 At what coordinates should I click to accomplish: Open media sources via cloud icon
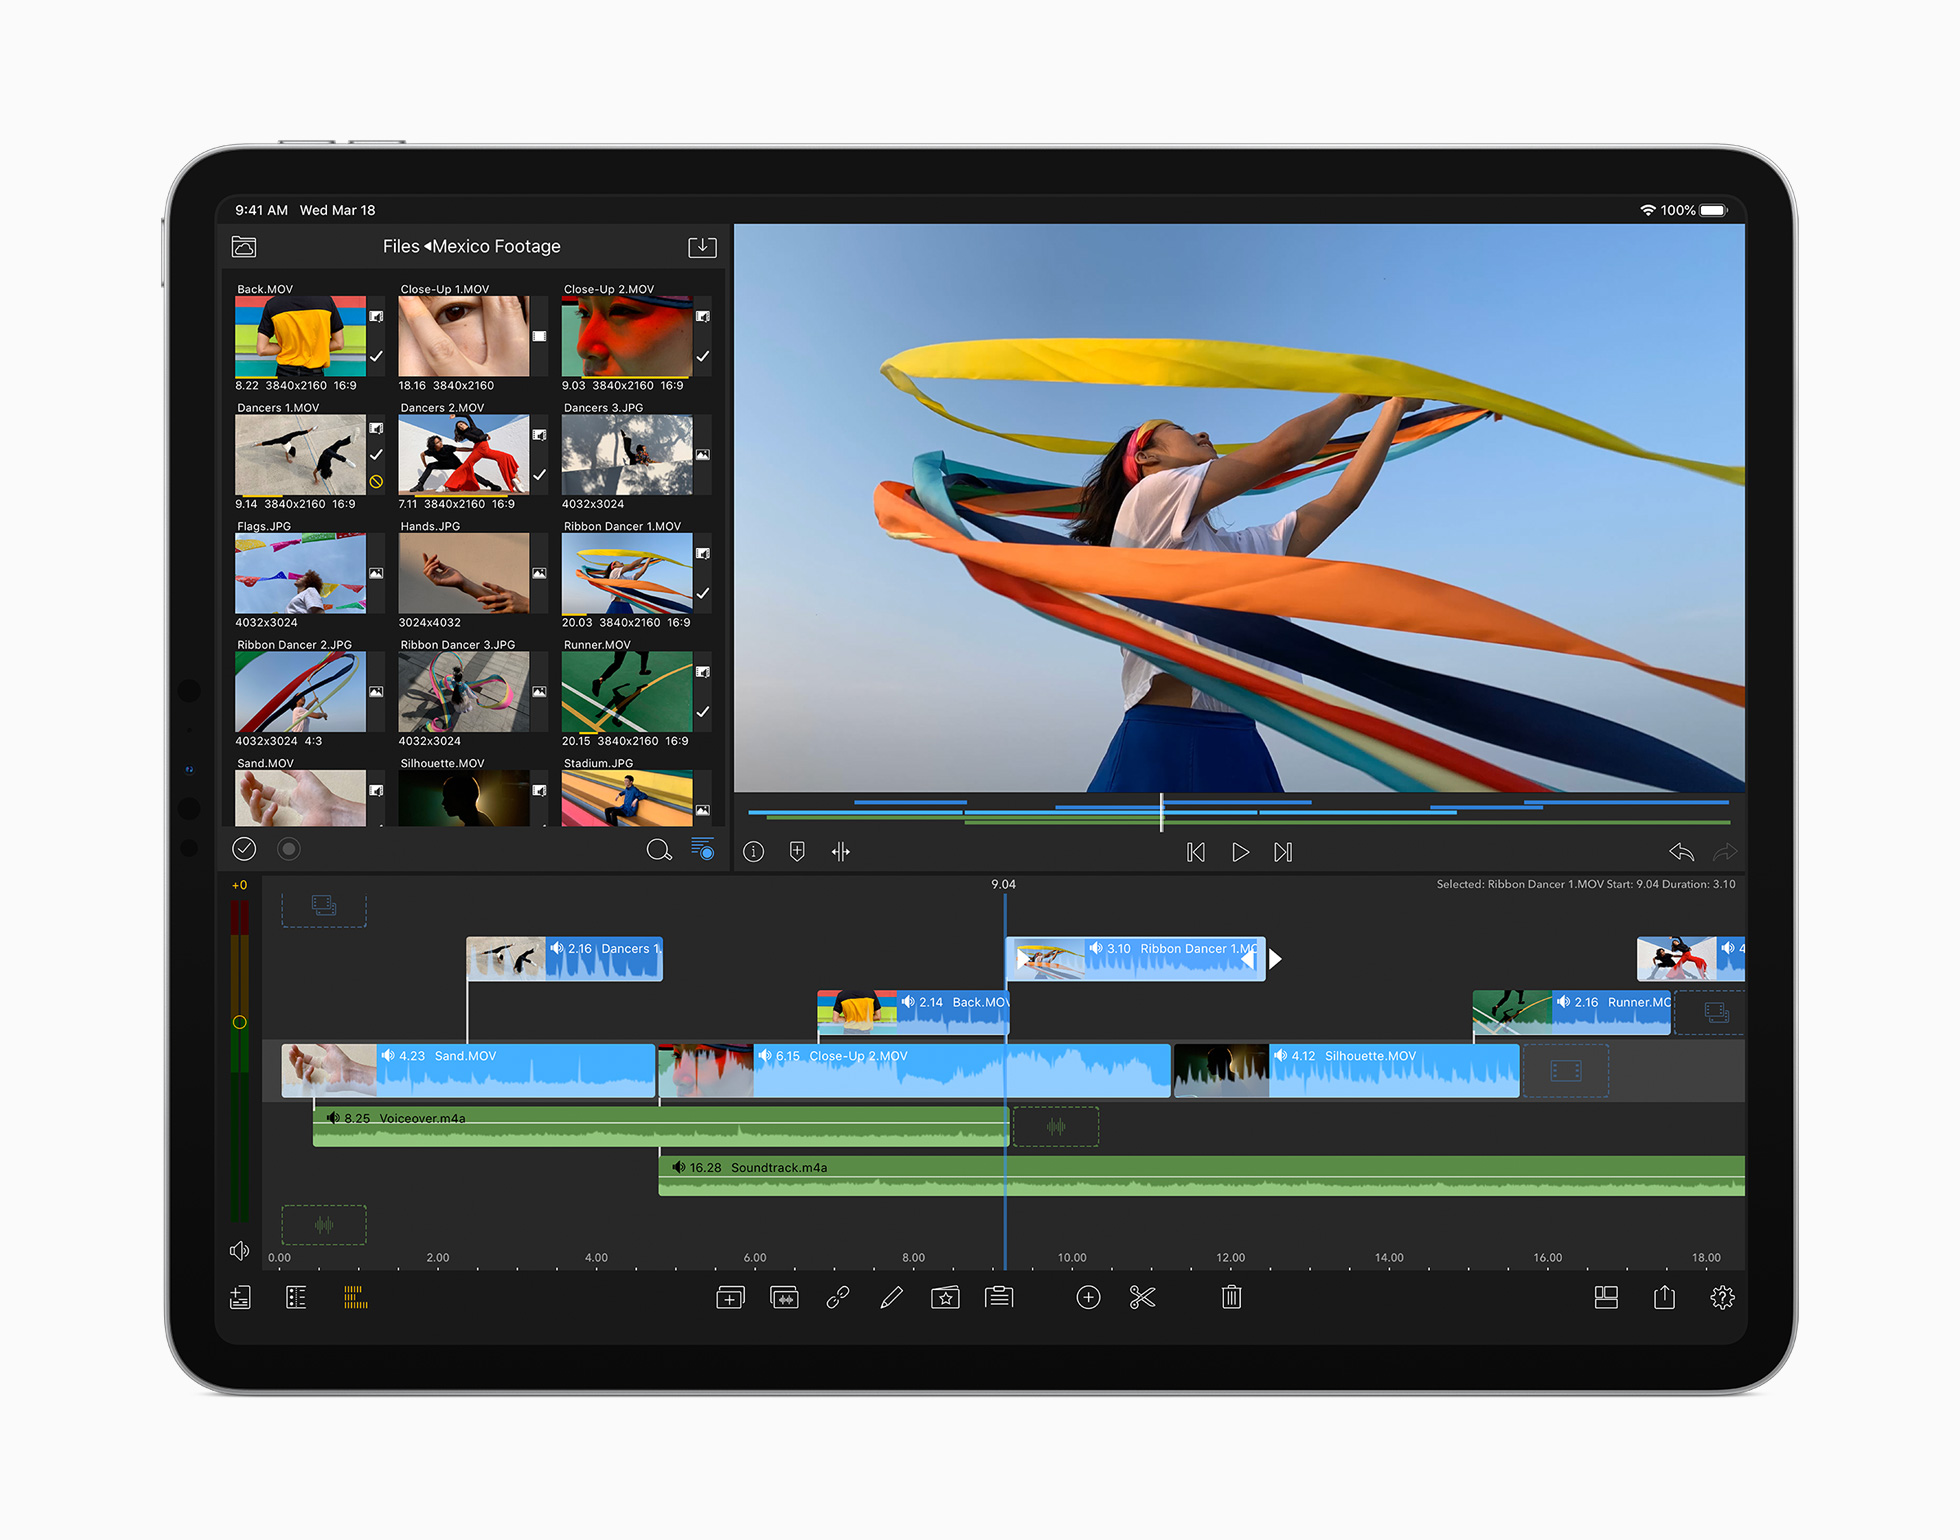click(243, 246)
